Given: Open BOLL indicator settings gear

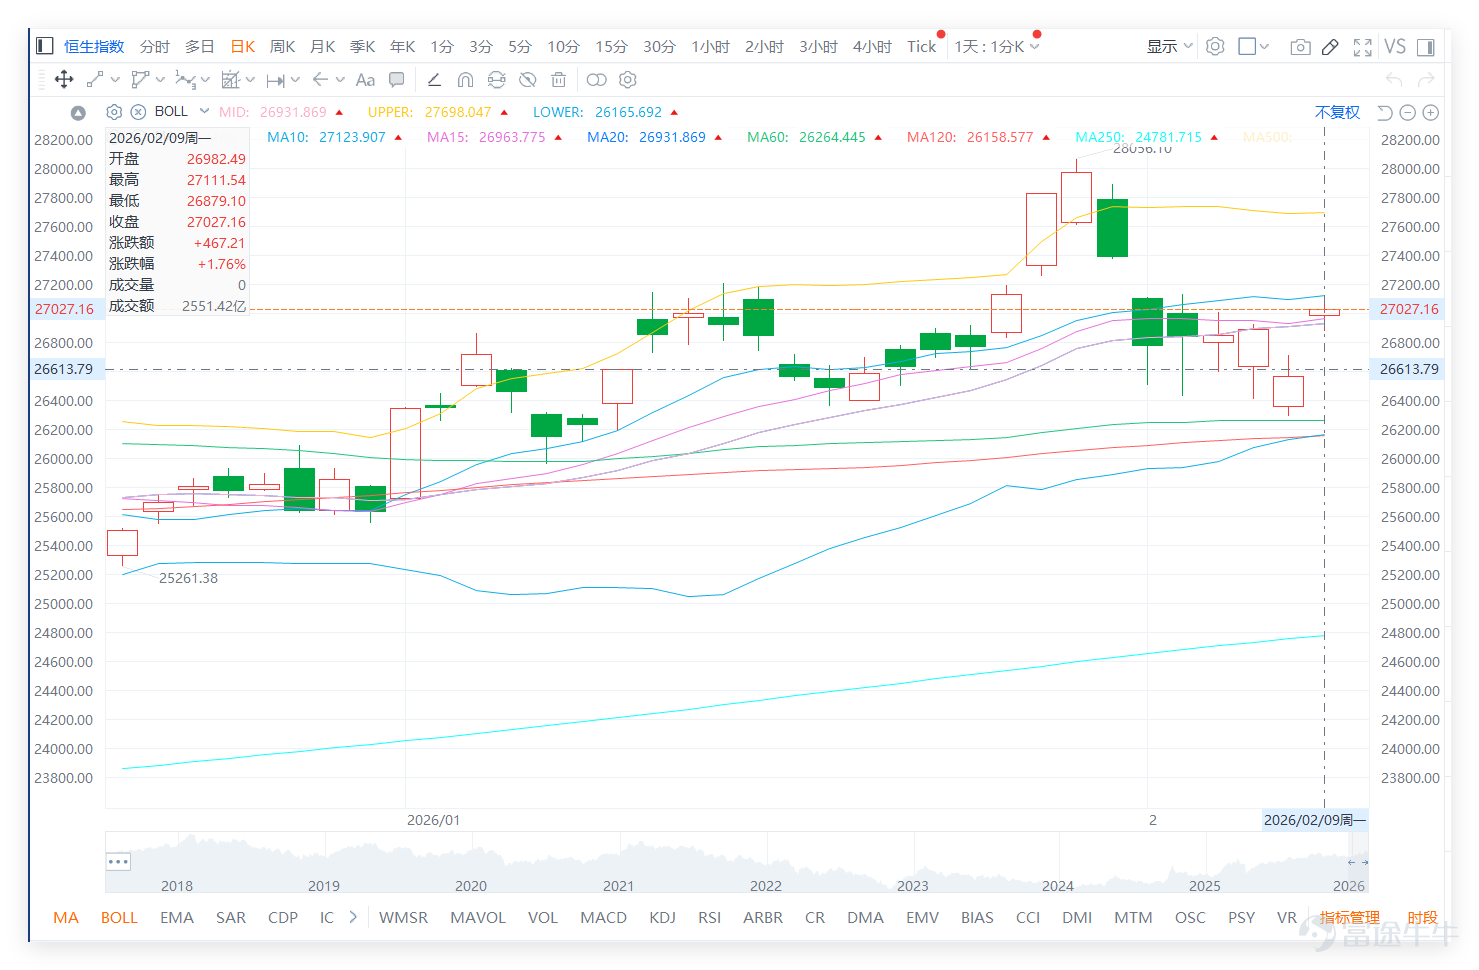Looking at the screenshot, I should click(x=114, y=112).
